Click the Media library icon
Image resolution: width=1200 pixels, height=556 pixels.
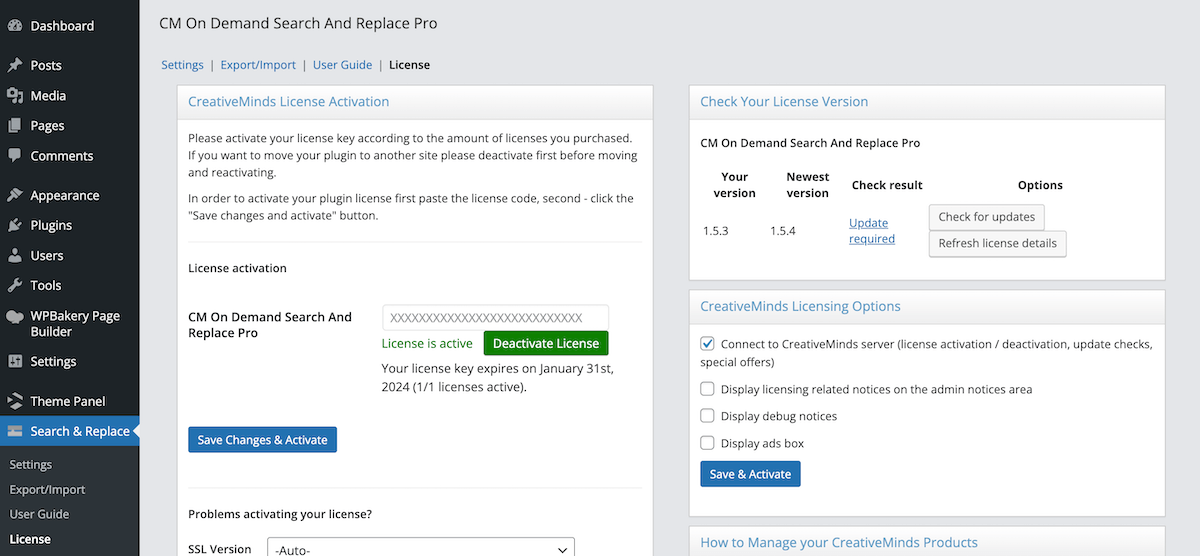(x=15, y=96)
